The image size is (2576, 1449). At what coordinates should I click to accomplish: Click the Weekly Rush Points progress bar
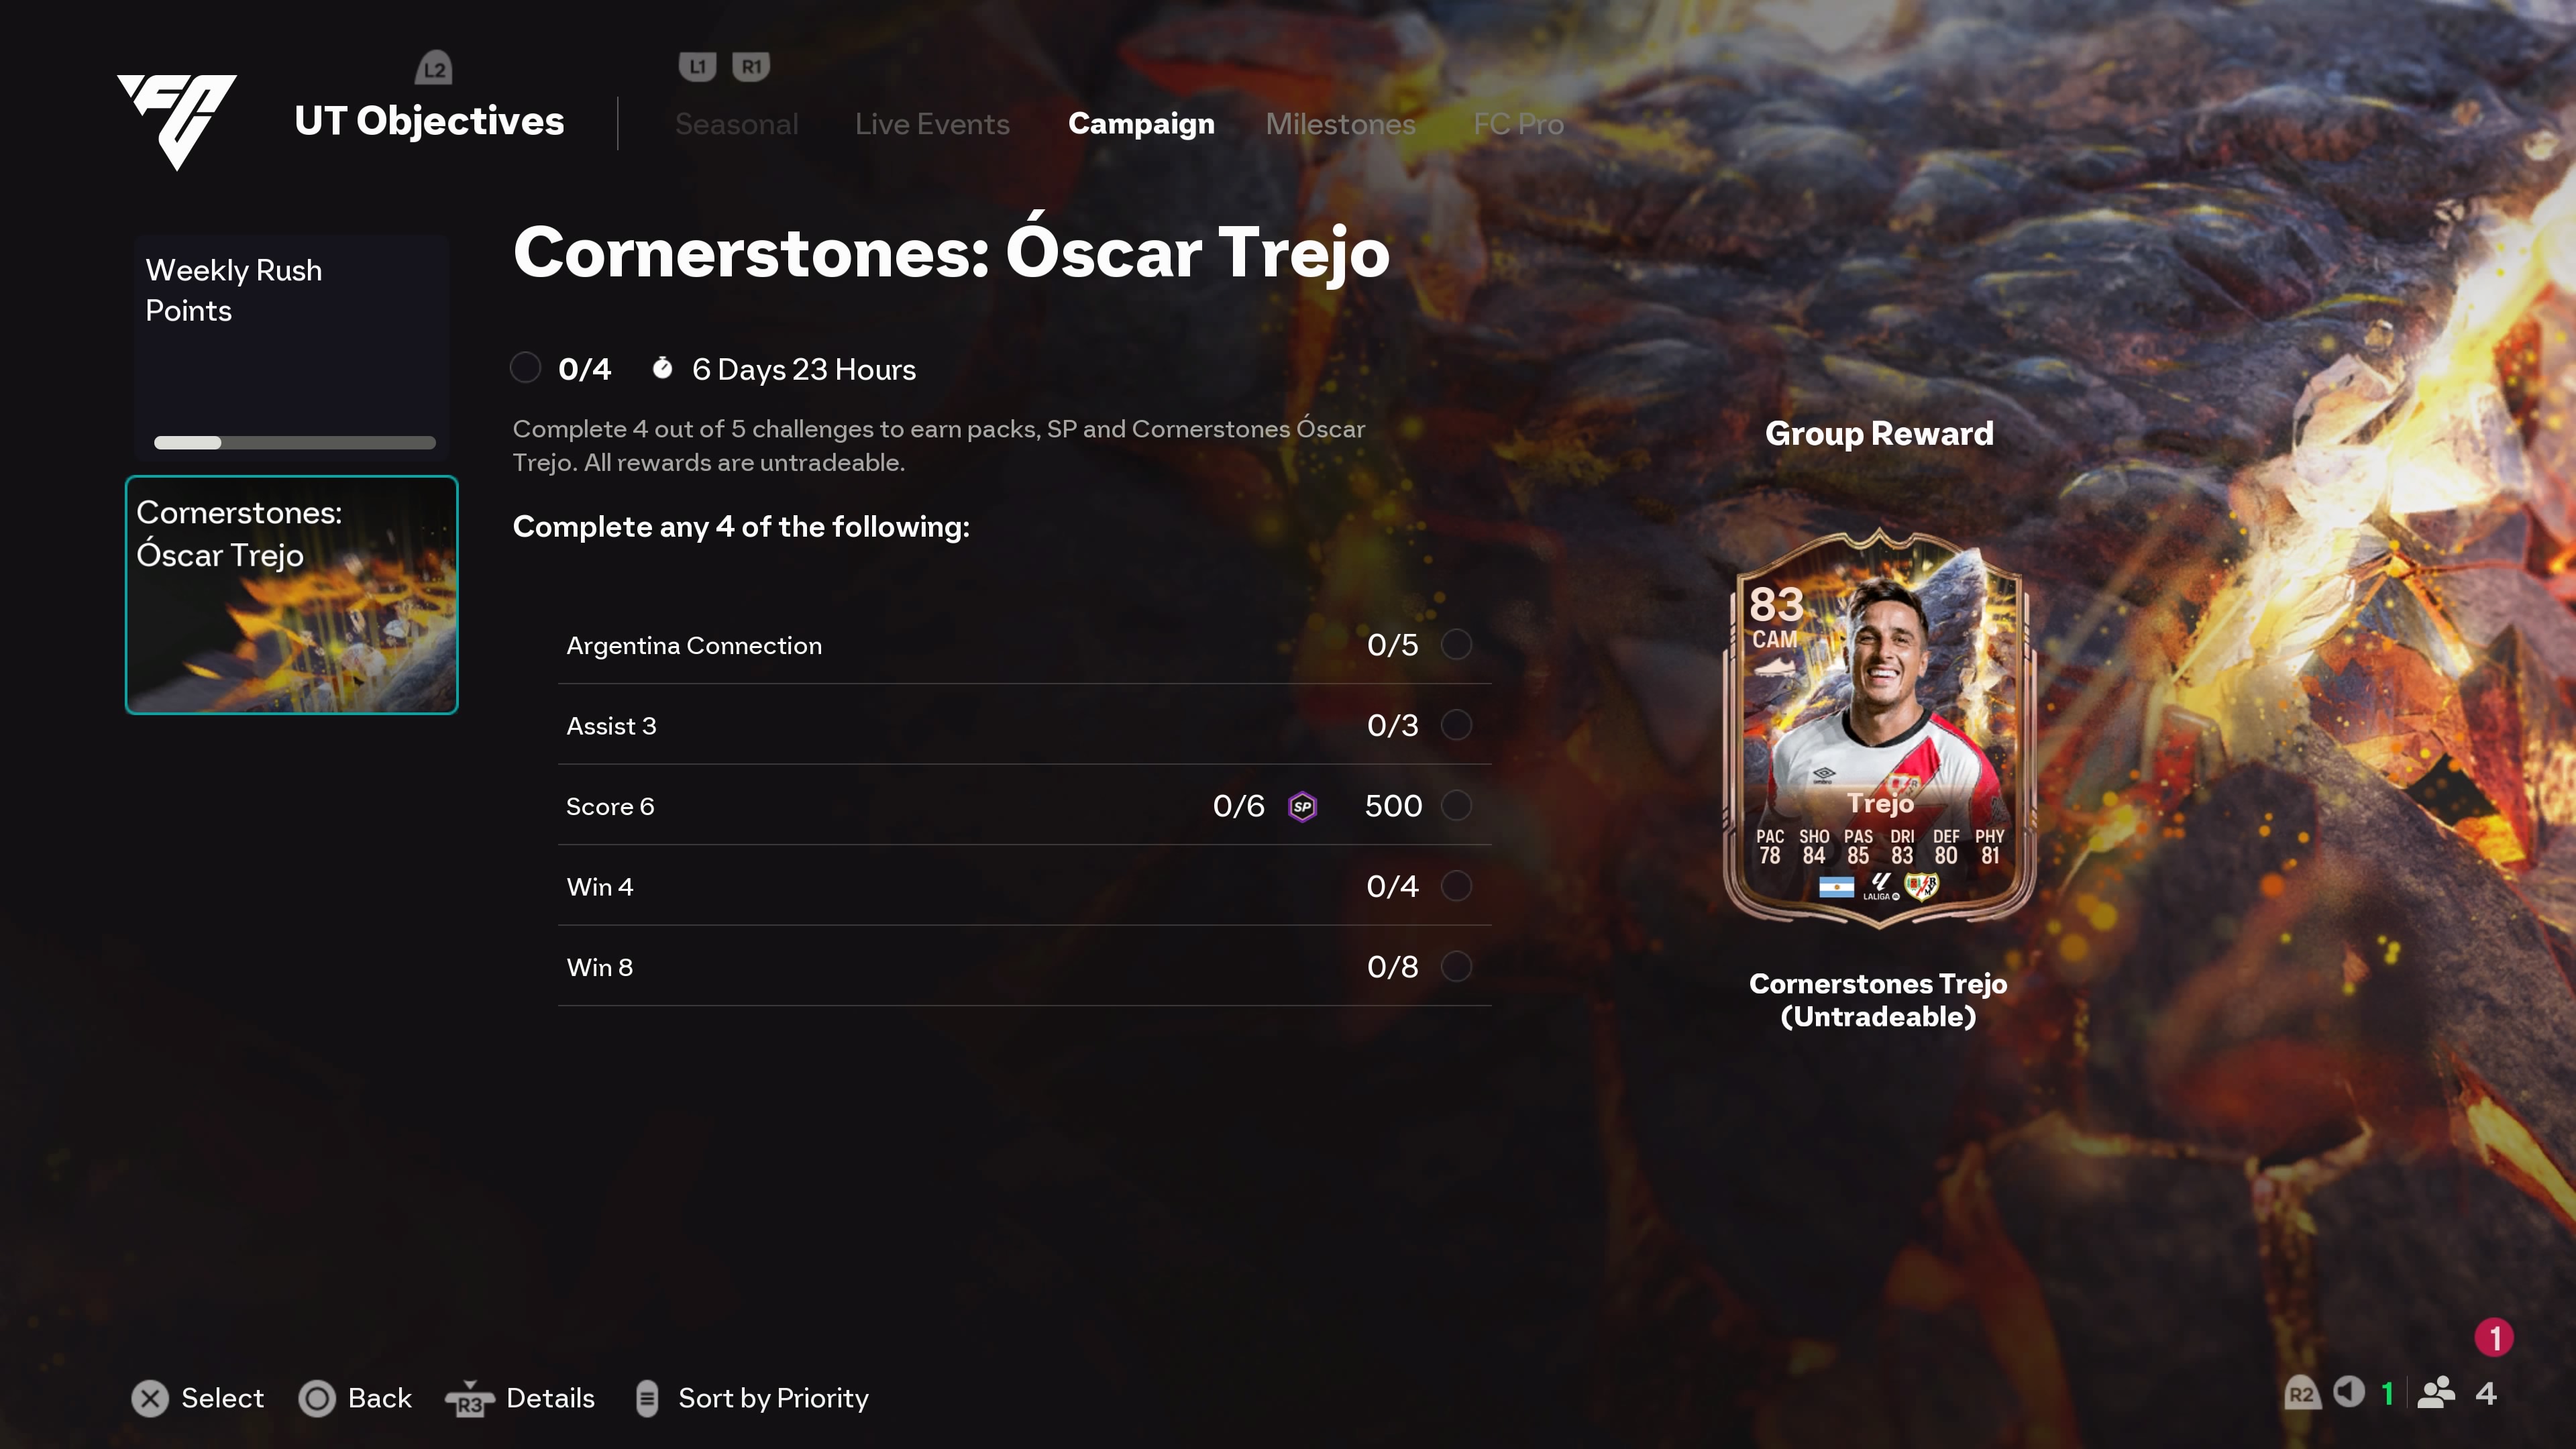(294, 442)
